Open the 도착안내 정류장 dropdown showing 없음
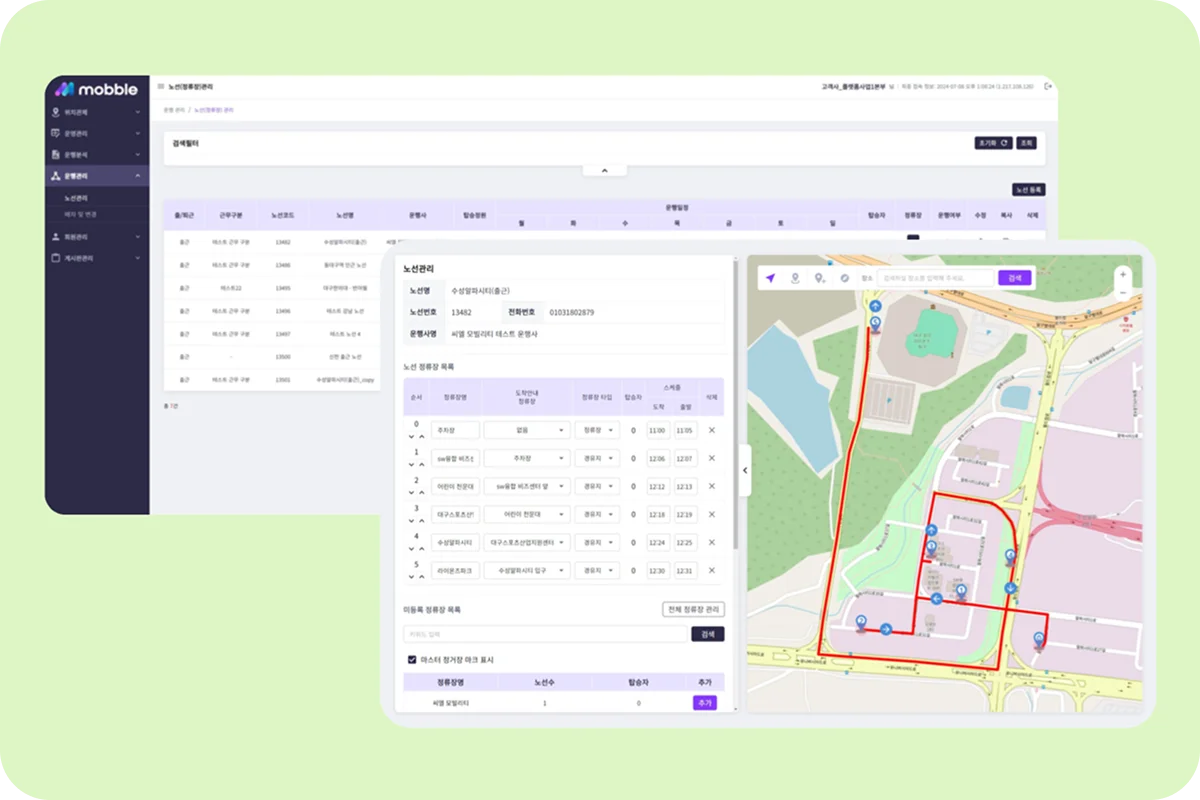 pos(527,430)
